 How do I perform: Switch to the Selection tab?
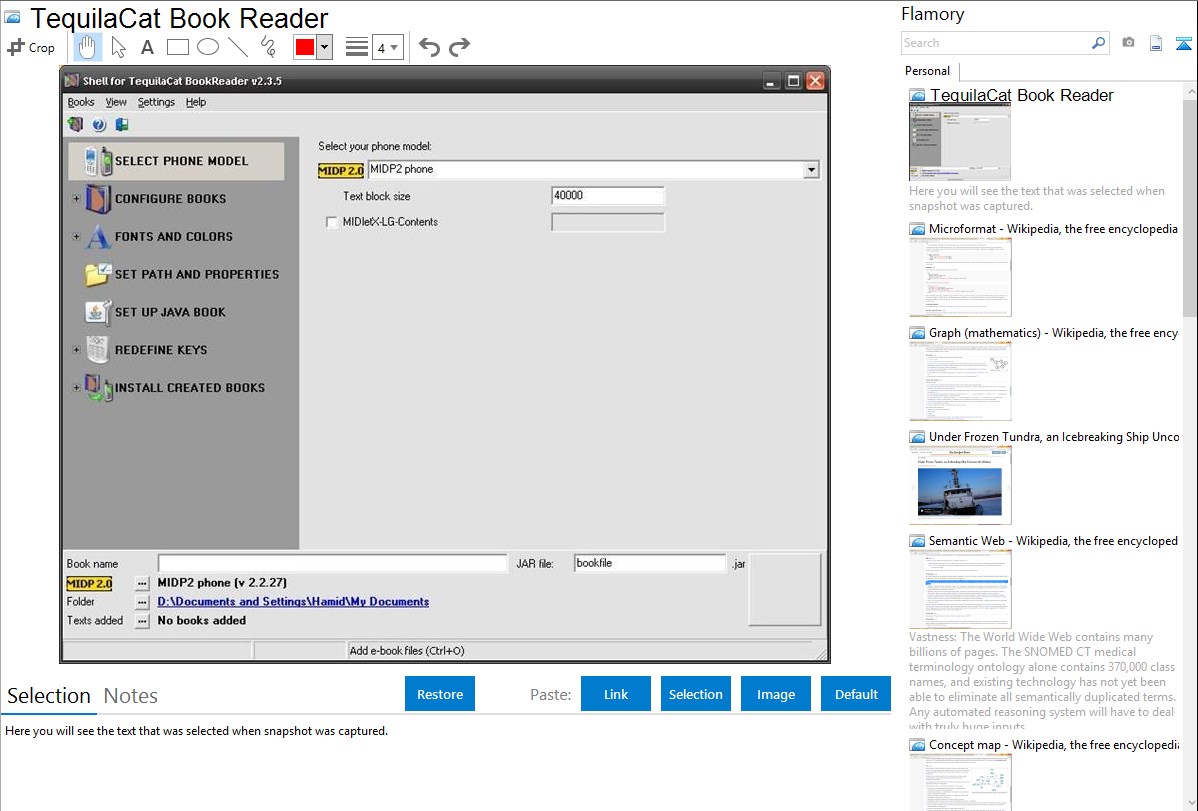pos(49,696)
